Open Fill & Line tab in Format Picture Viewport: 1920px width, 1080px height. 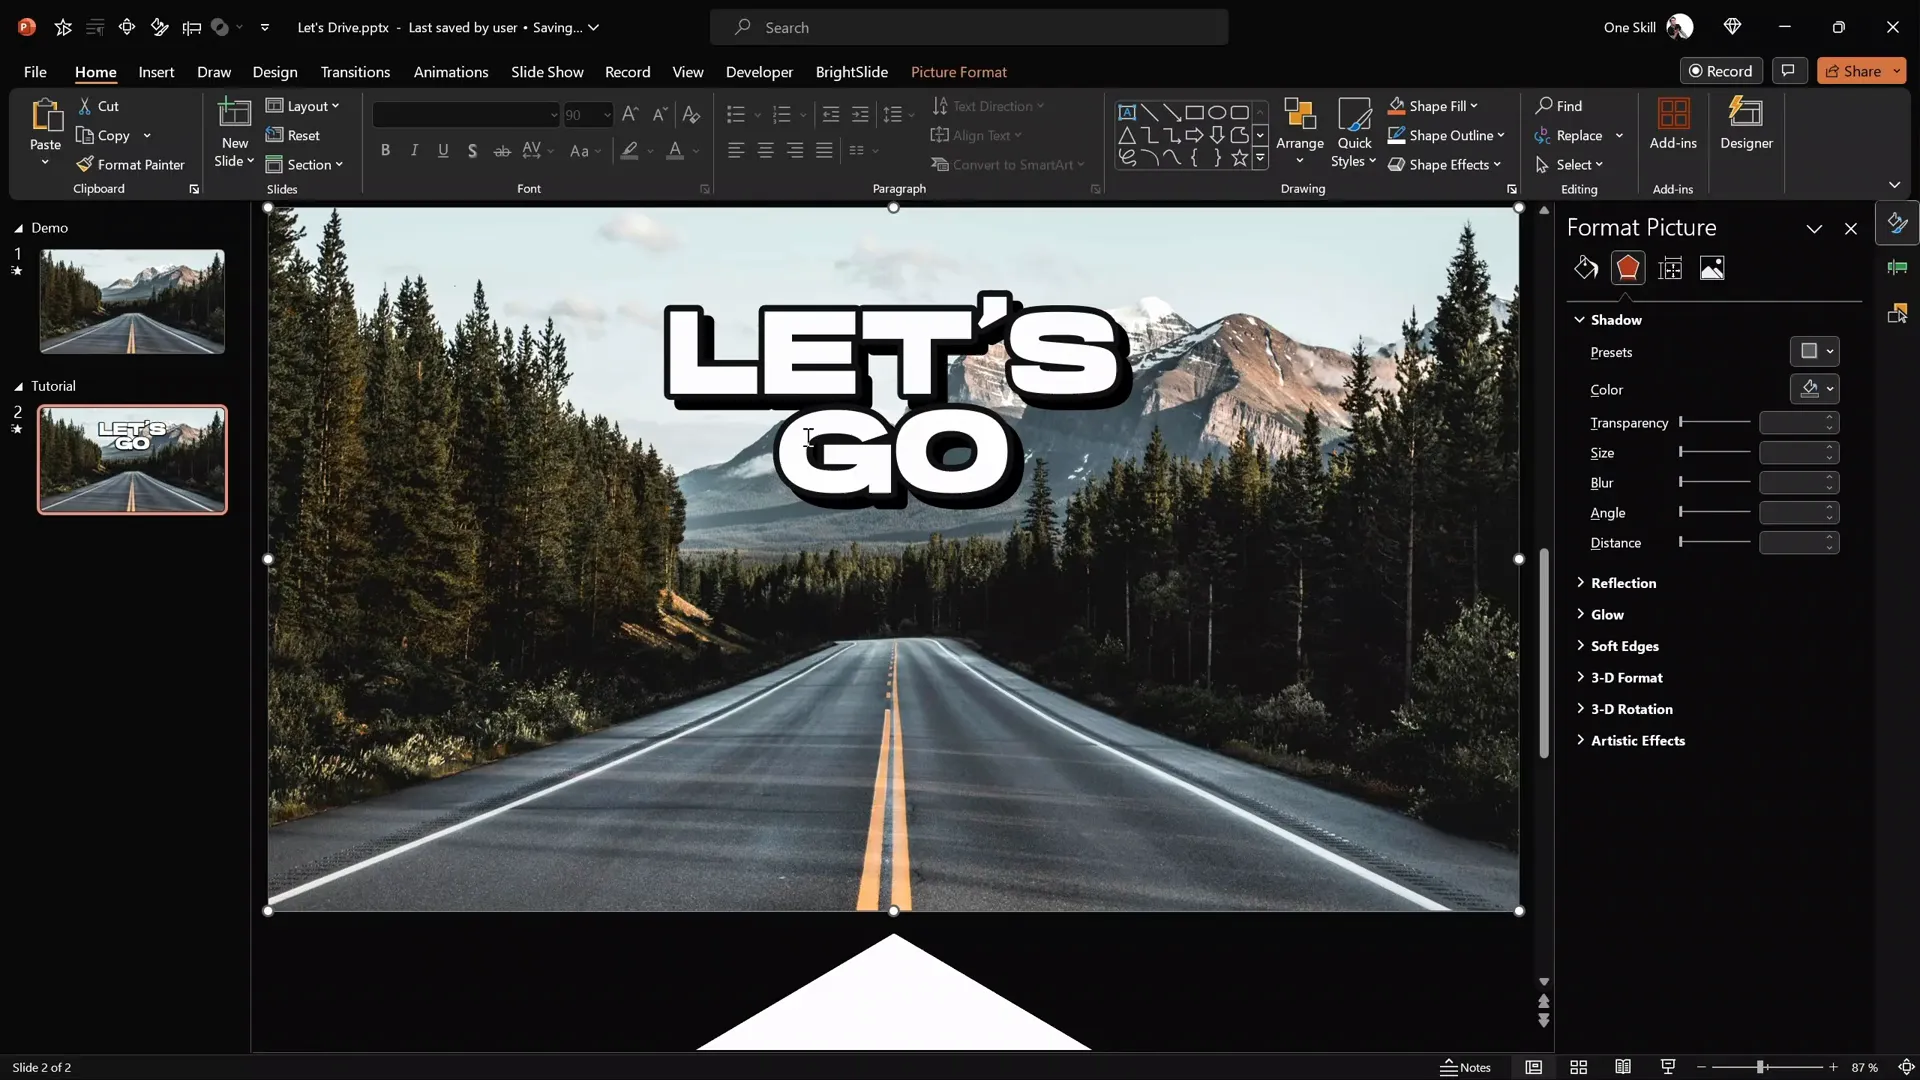[1586, 268]
